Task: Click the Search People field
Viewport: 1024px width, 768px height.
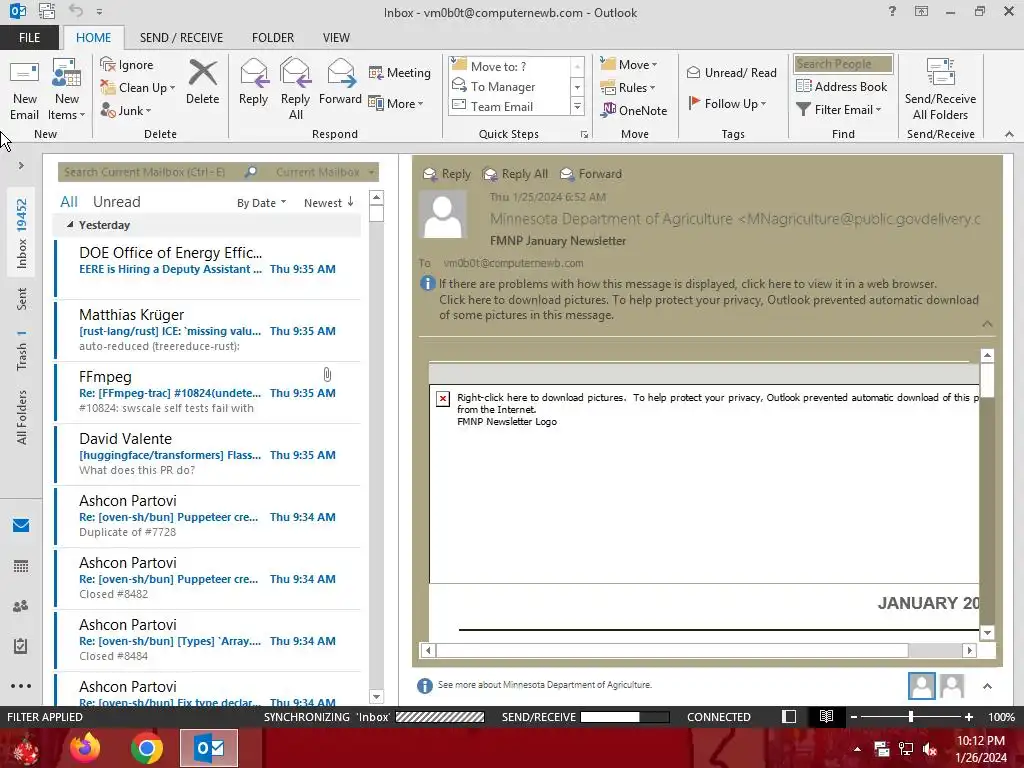Action: (843, 64)
